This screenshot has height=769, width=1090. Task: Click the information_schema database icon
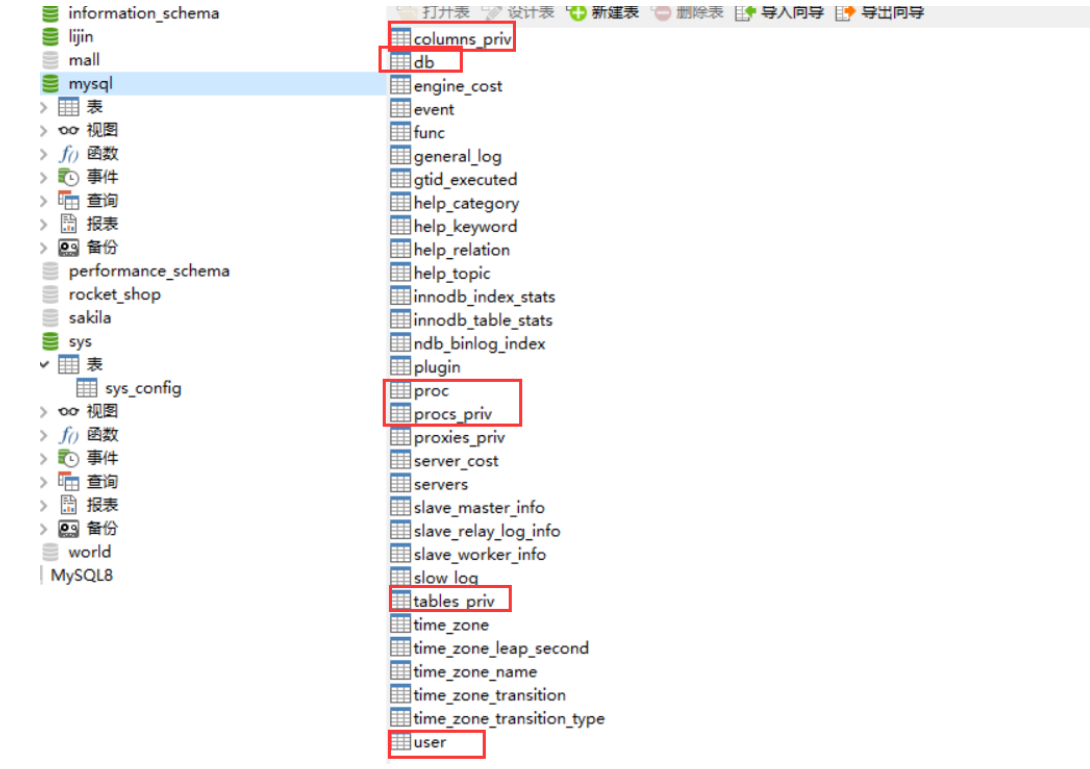pos(50,13)
